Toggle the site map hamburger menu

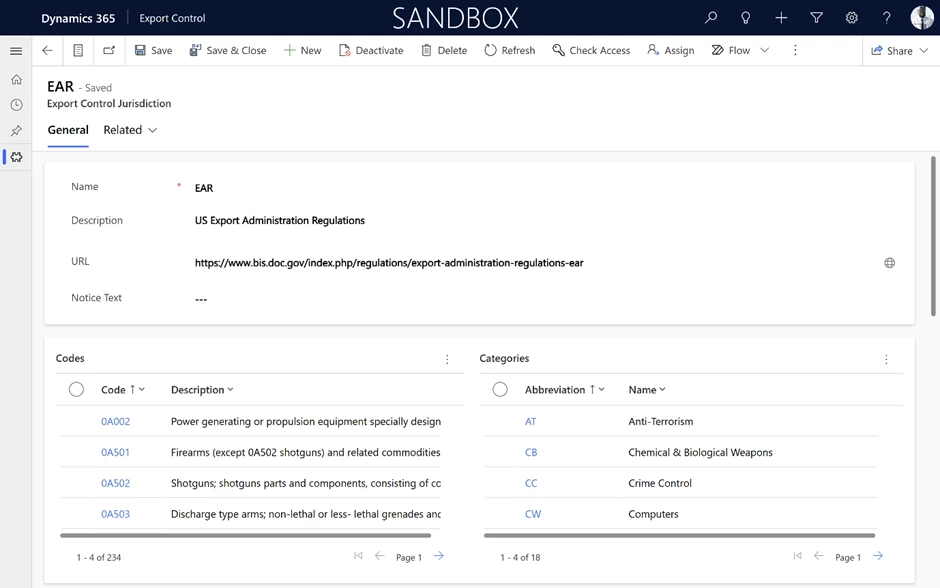[x=16, y=50]
